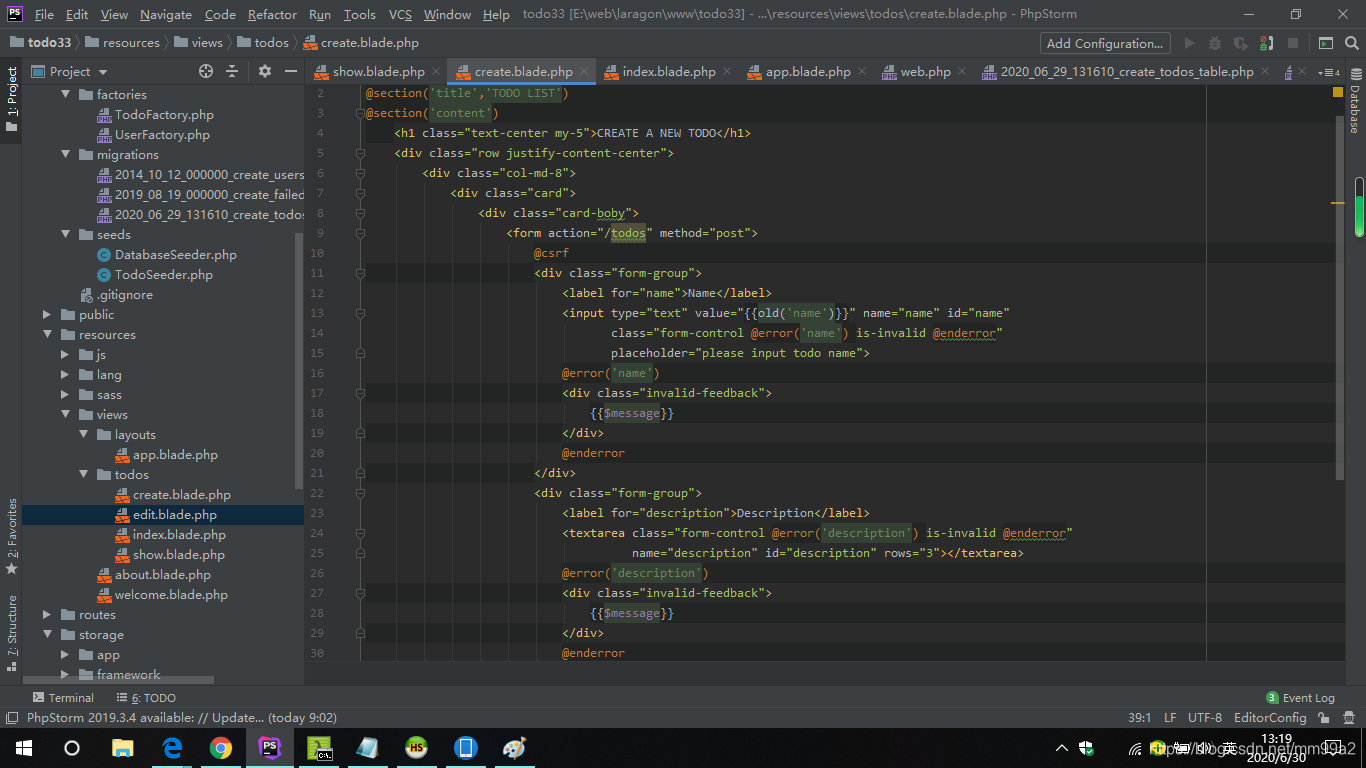The width and height of the screenshot is (1366, 768).
Task: Hide the Project panel with minus icon
Action: [x=291, y=71]
